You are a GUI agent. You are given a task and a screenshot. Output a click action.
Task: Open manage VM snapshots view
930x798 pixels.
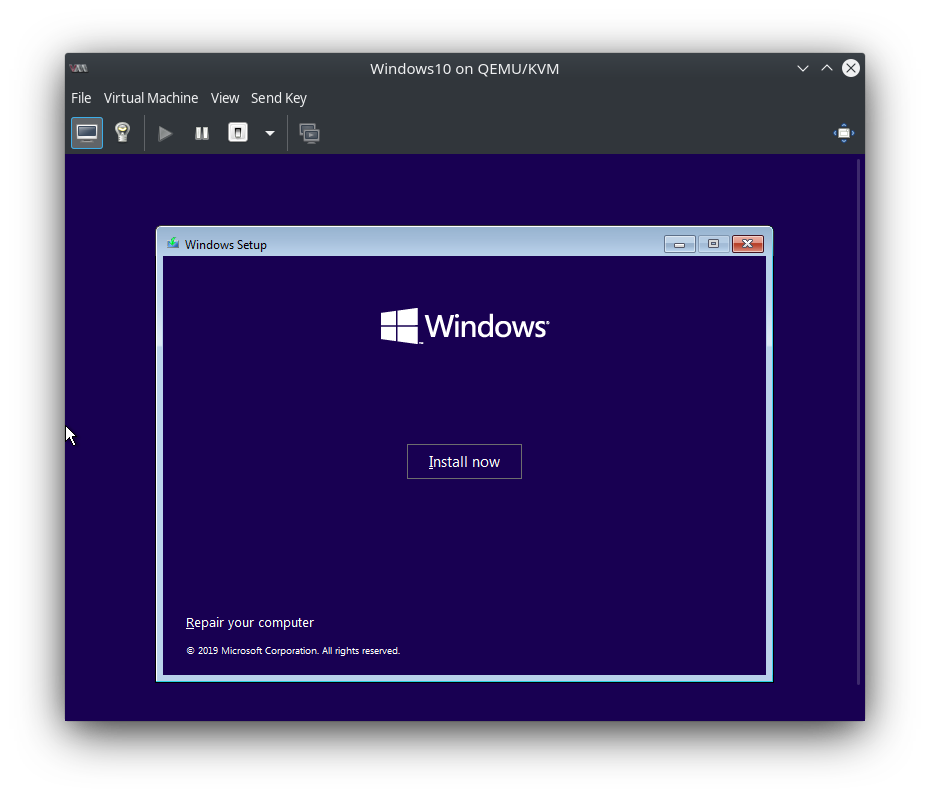(x=310, y=133)
